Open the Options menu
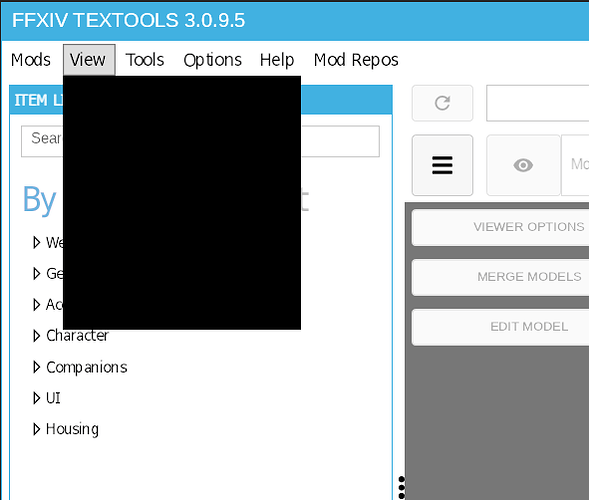 coord(212,60)
